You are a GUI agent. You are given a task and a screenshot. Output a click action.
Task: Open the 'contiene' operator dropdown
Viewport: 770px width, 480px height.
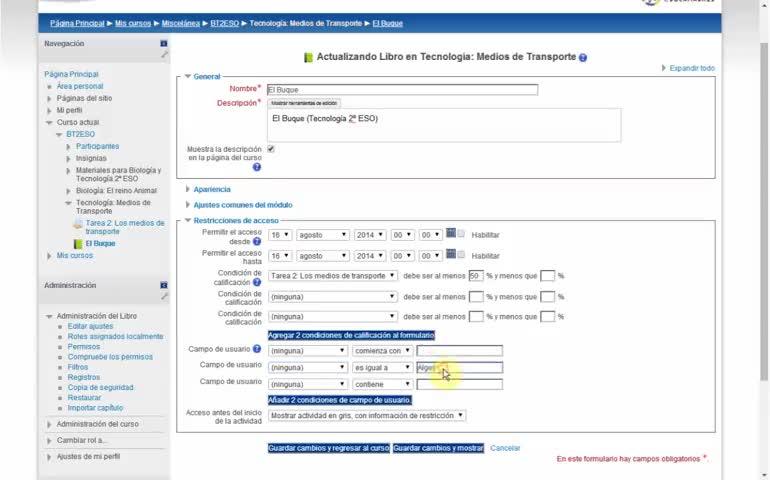382,384
